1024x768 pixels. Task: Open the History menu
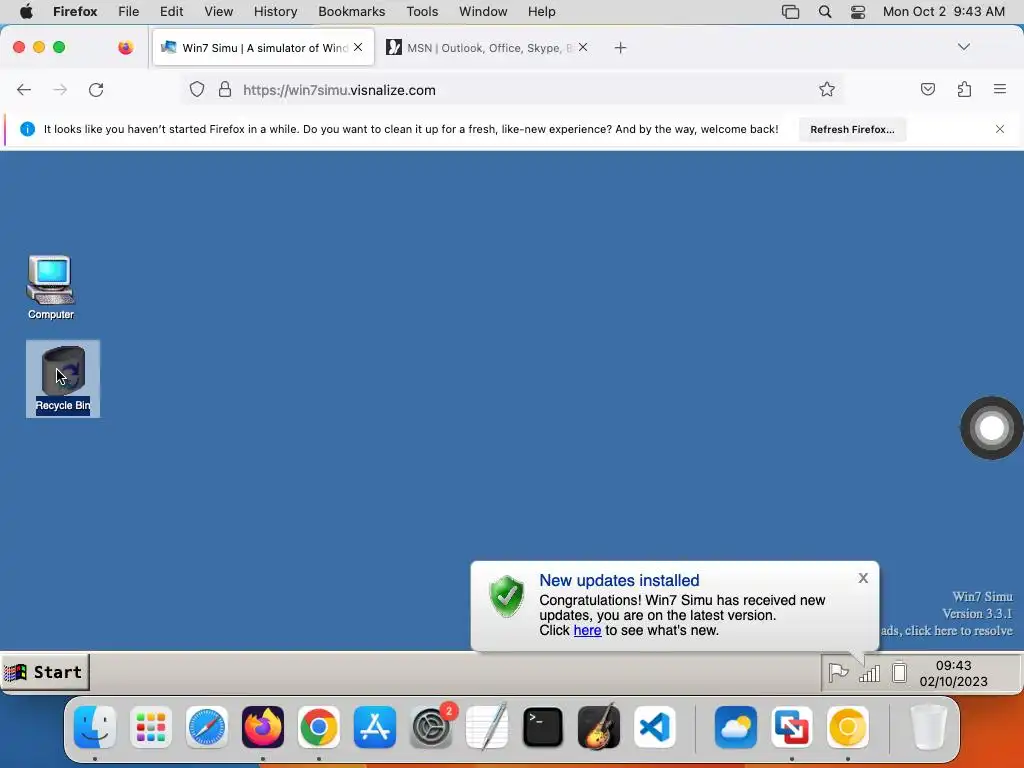tap(275, 12)
